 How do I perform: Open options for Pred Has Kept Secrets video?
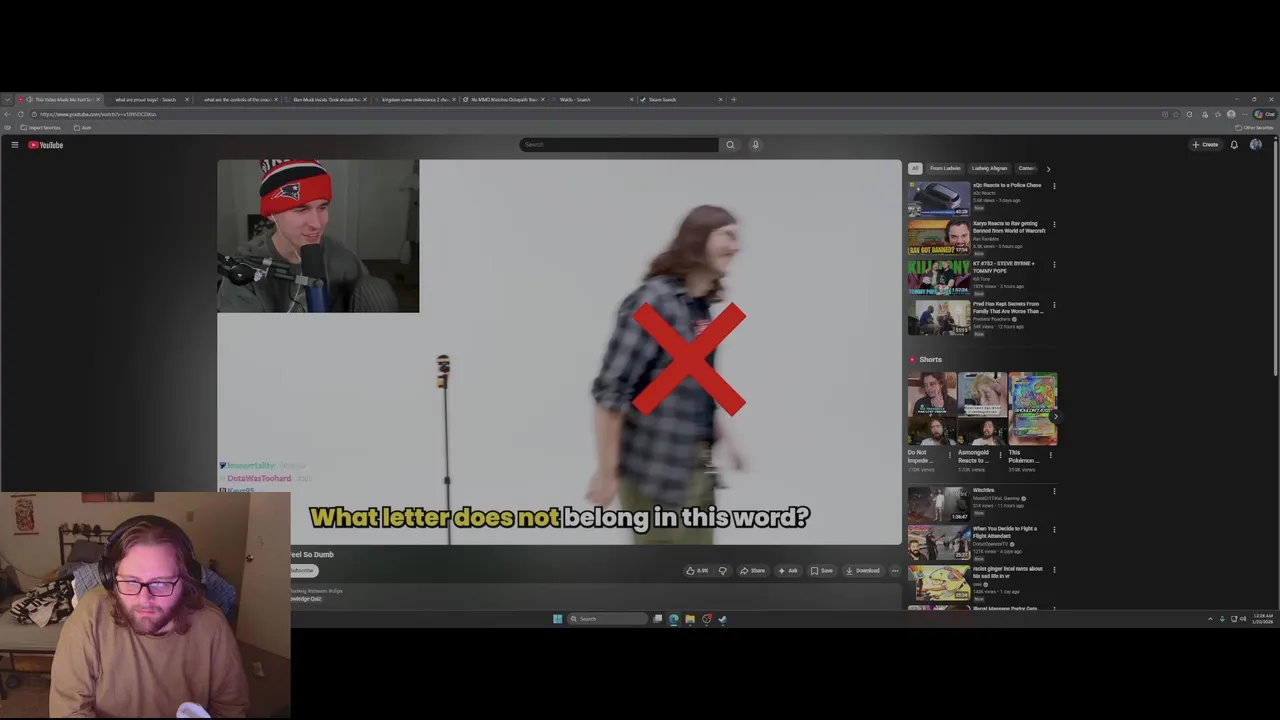pos(1054,305)
